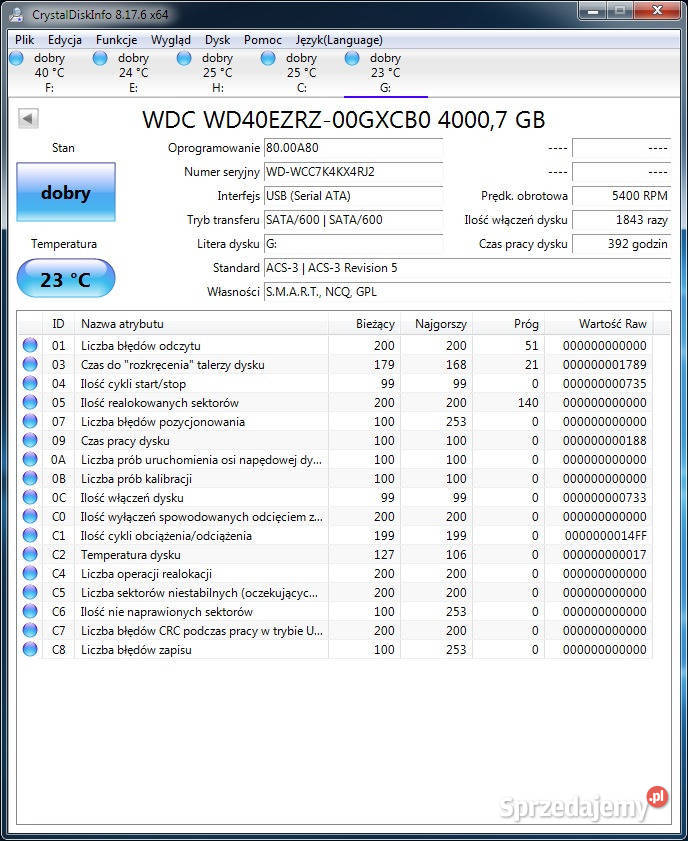Screen dimensions: 688x841
Task: Select row 'Liczba błędów odczytu'
Action: coord(335,345)
